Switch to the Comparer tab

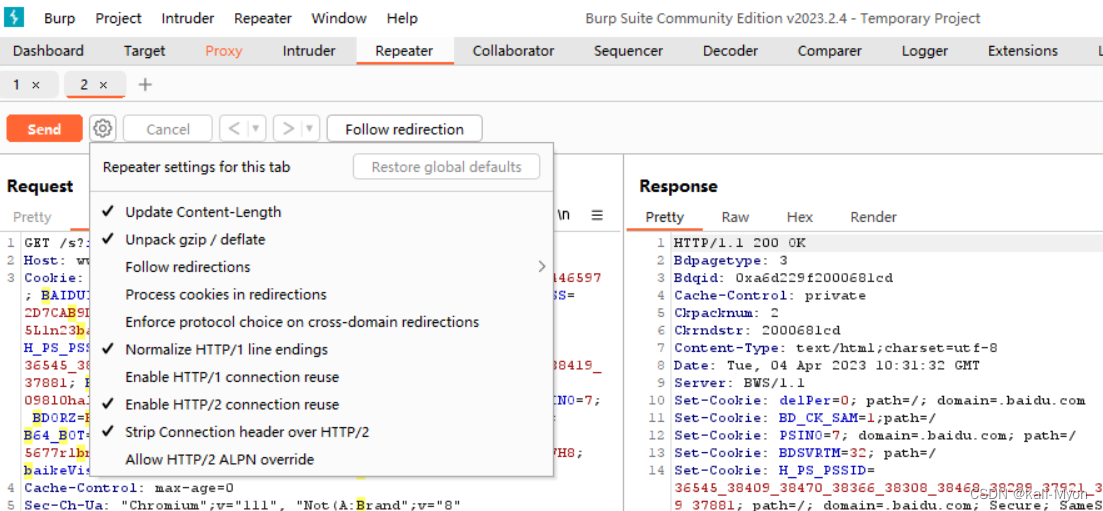[829, 51]
